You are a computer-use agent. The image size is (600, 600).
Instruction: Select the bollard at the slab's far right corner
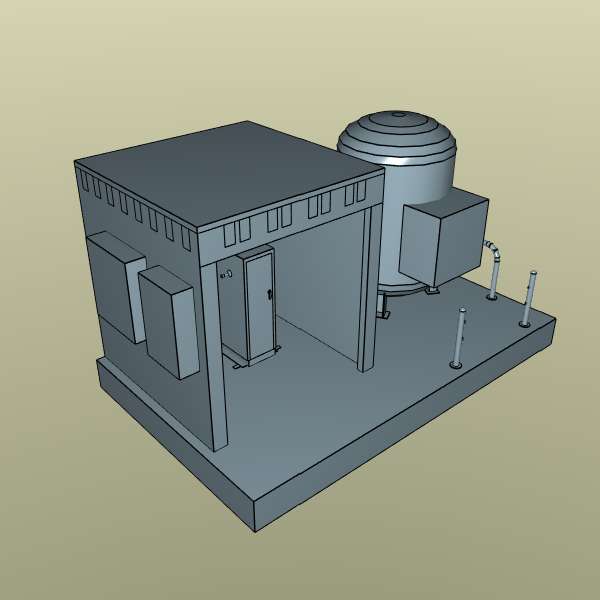click(x=528, y=298)
